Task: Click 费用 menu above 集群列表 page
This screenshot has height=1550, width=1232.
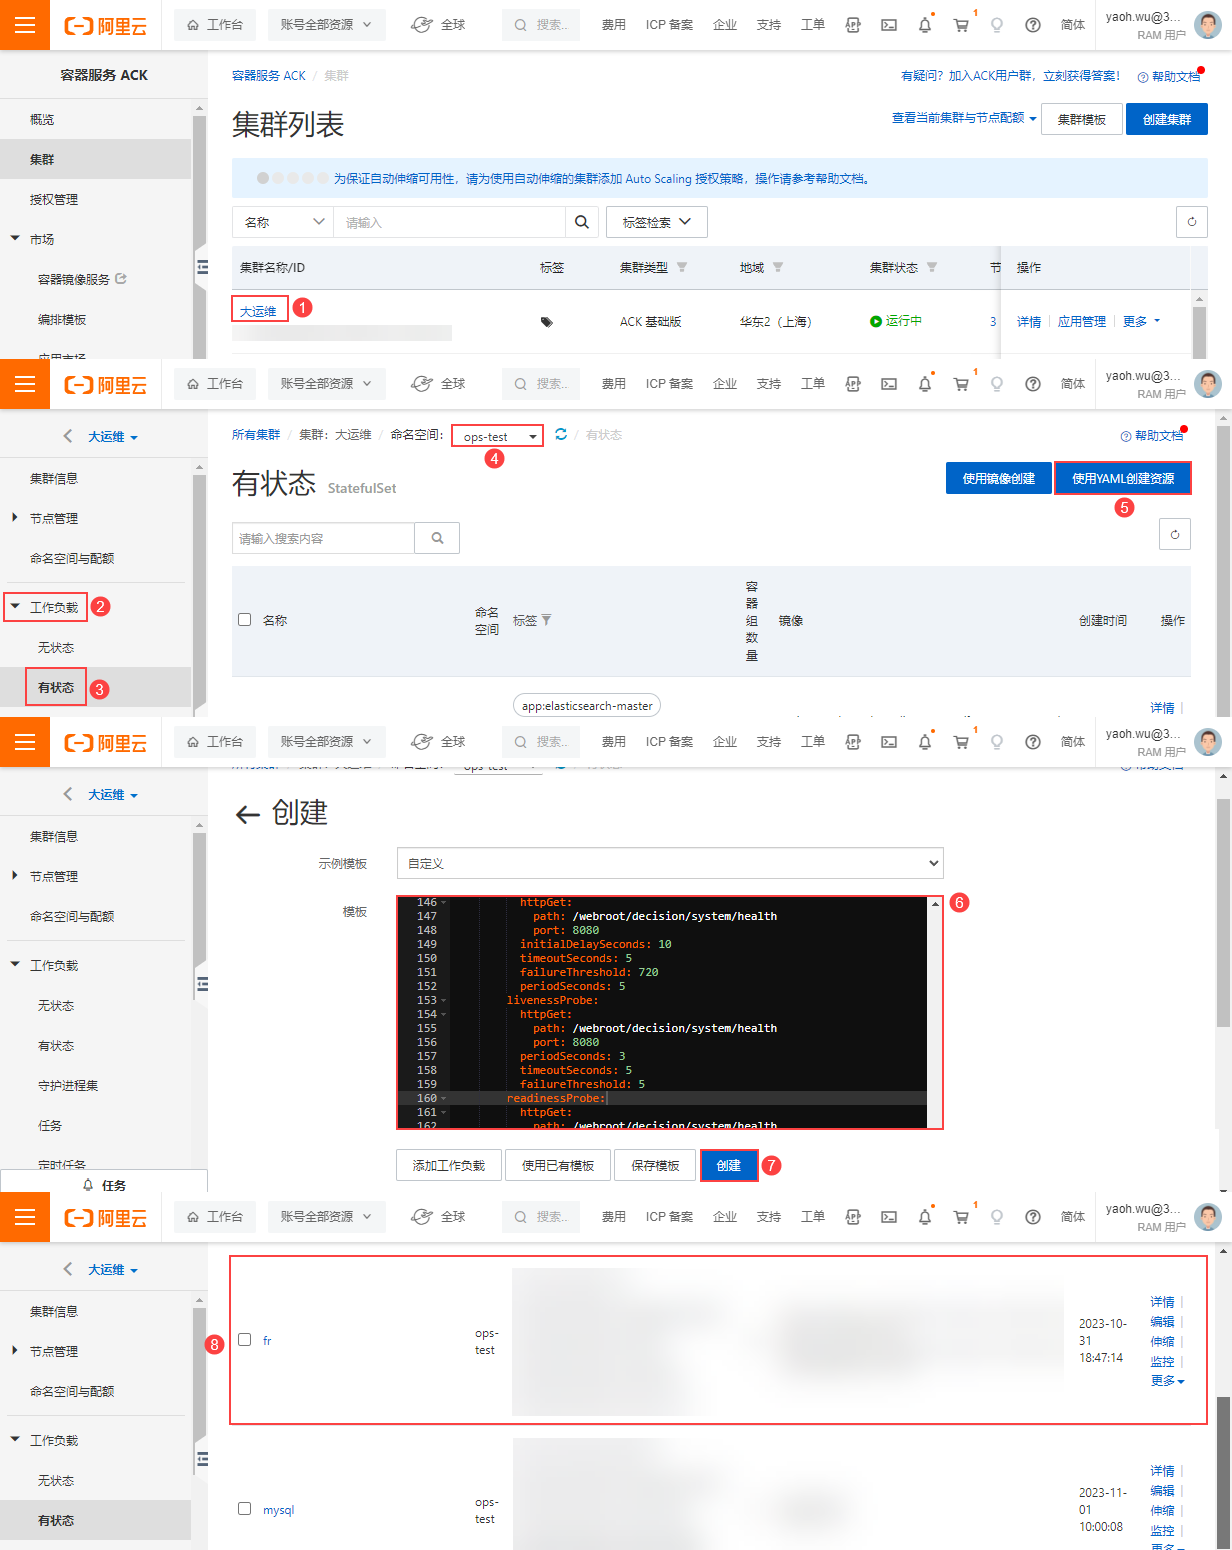Action: pyautogui.click(x=613, y=25)
